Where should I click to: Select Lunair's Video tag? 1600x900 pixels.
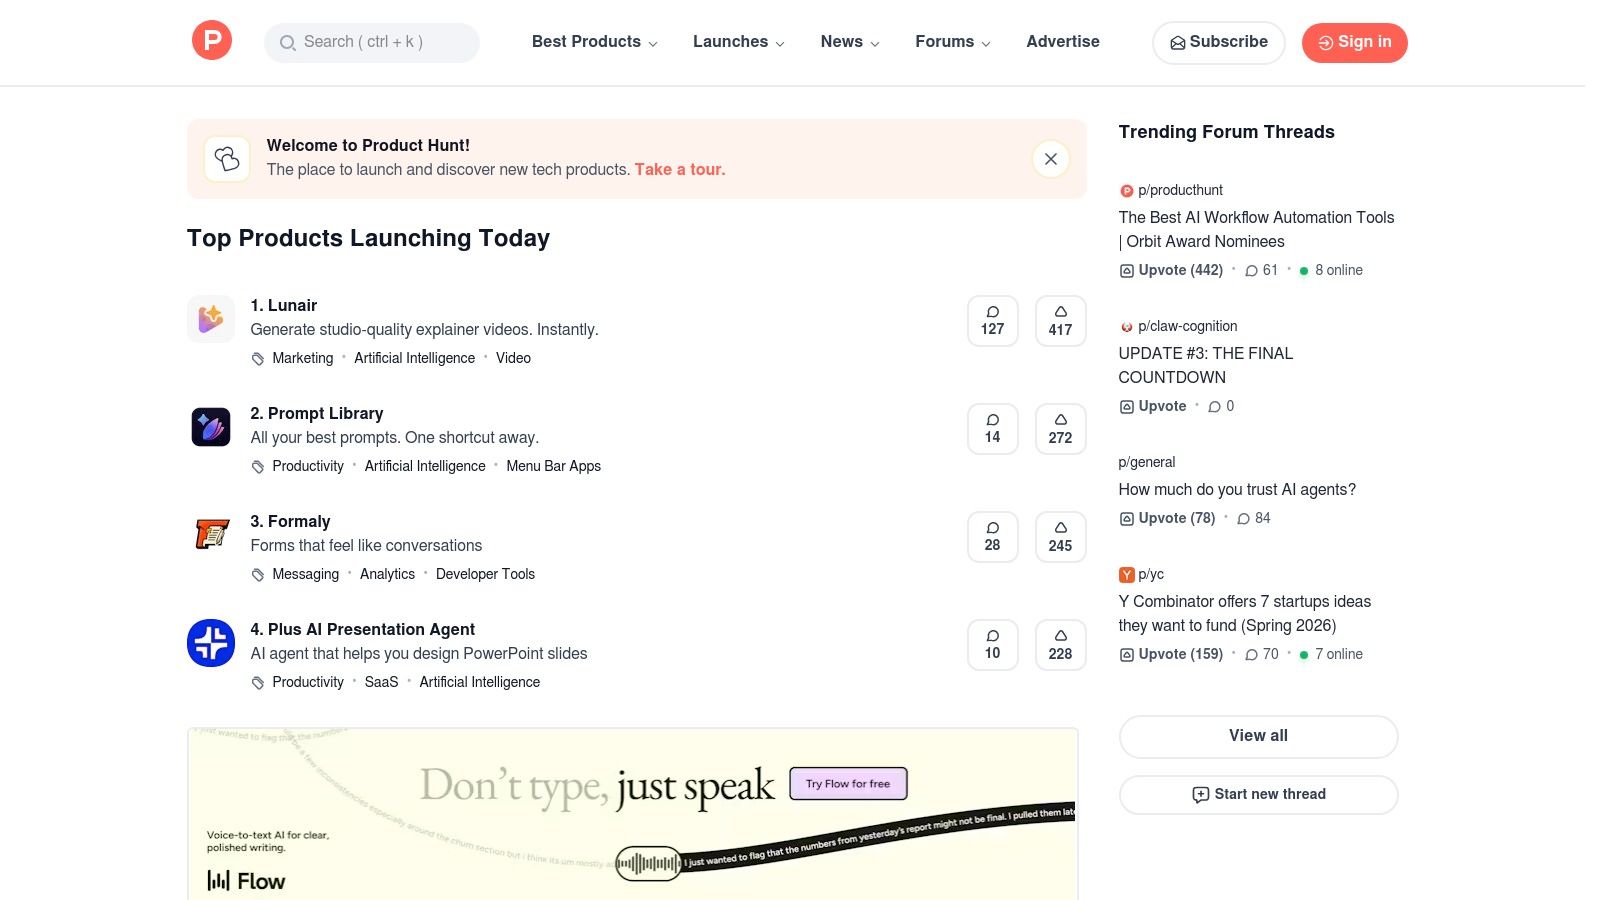(x=514, y=358)
